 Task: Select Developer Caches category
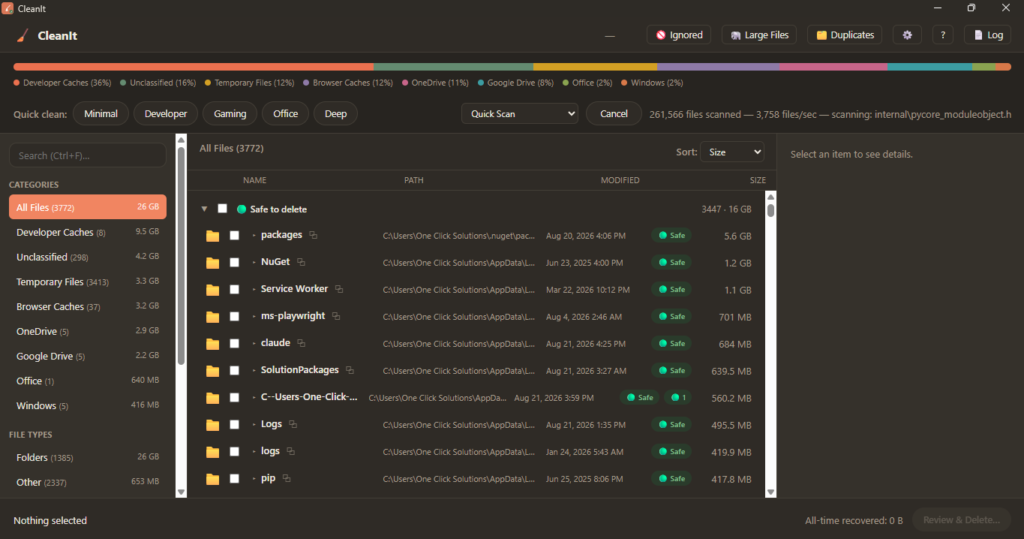coord(88,232)
